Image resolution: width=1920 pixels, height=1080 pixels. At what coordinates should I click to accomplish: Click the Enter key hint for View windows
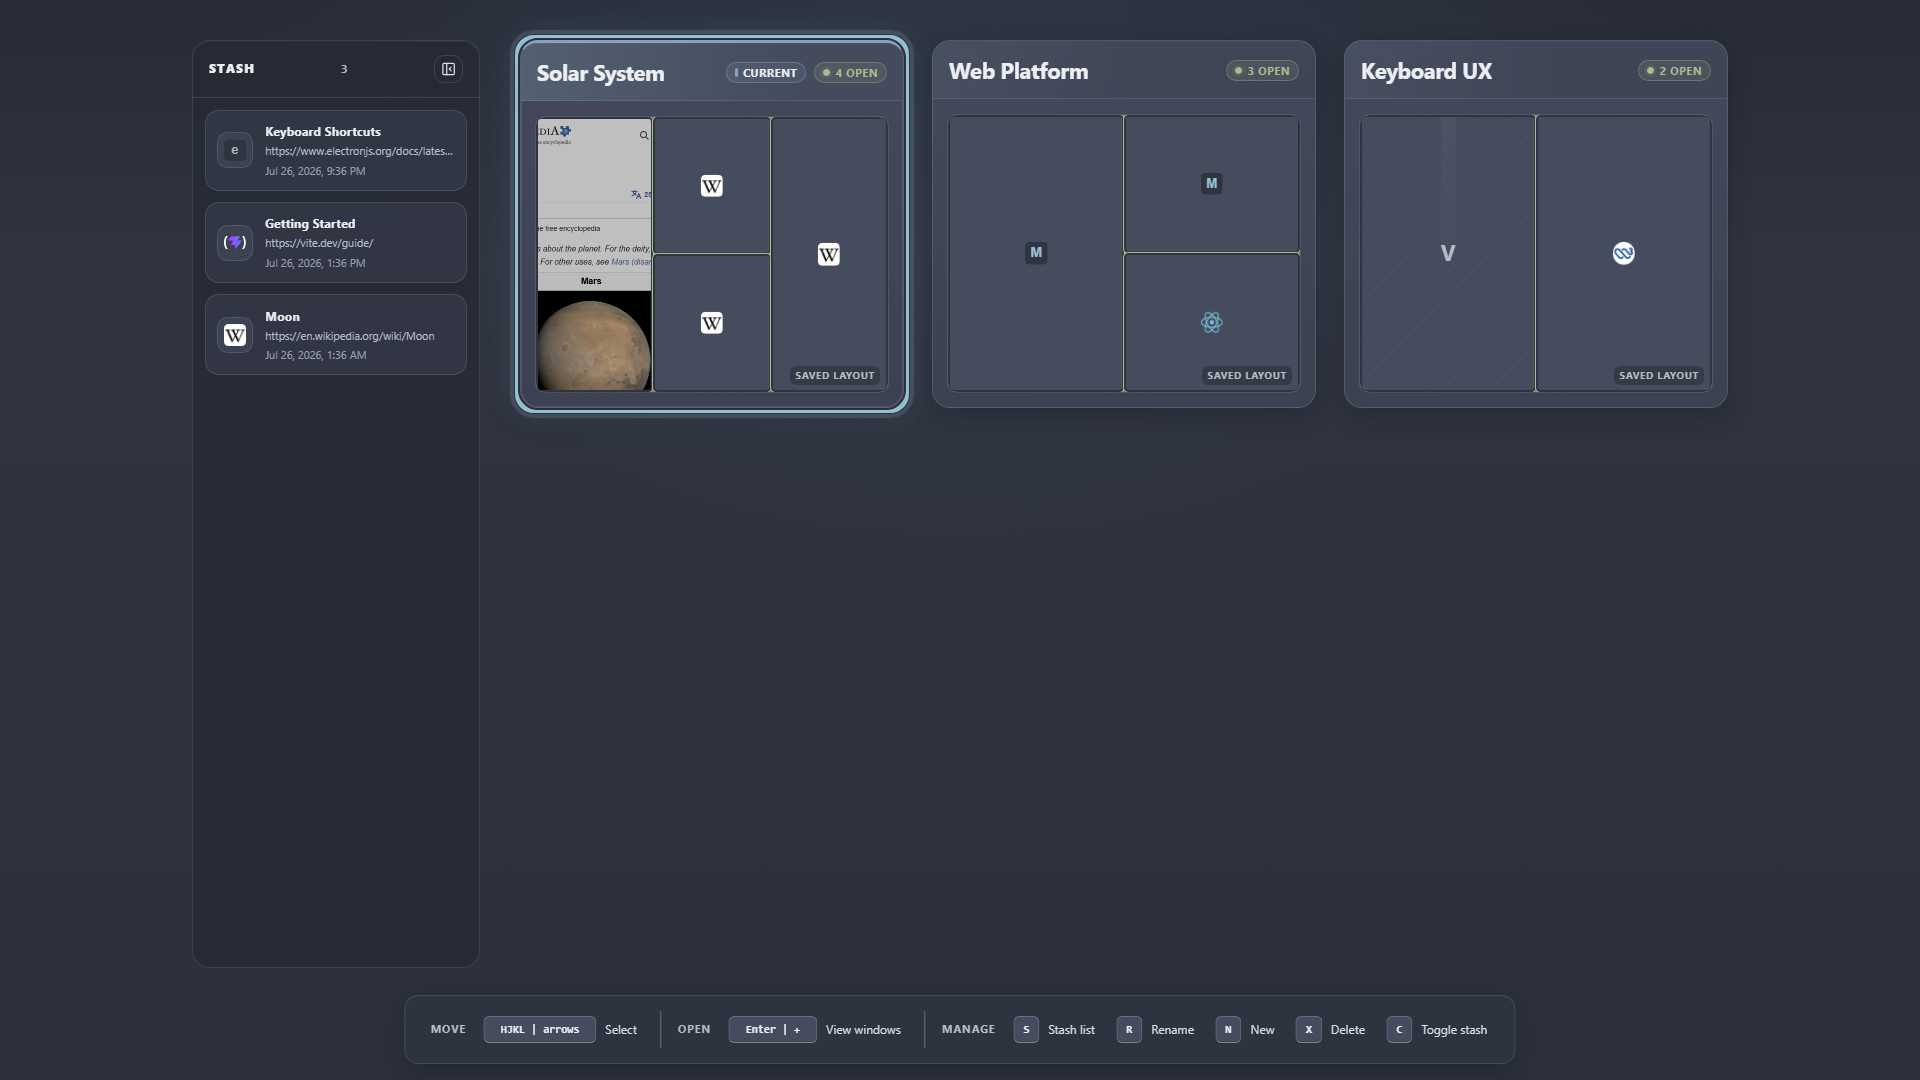[773, 1030]
